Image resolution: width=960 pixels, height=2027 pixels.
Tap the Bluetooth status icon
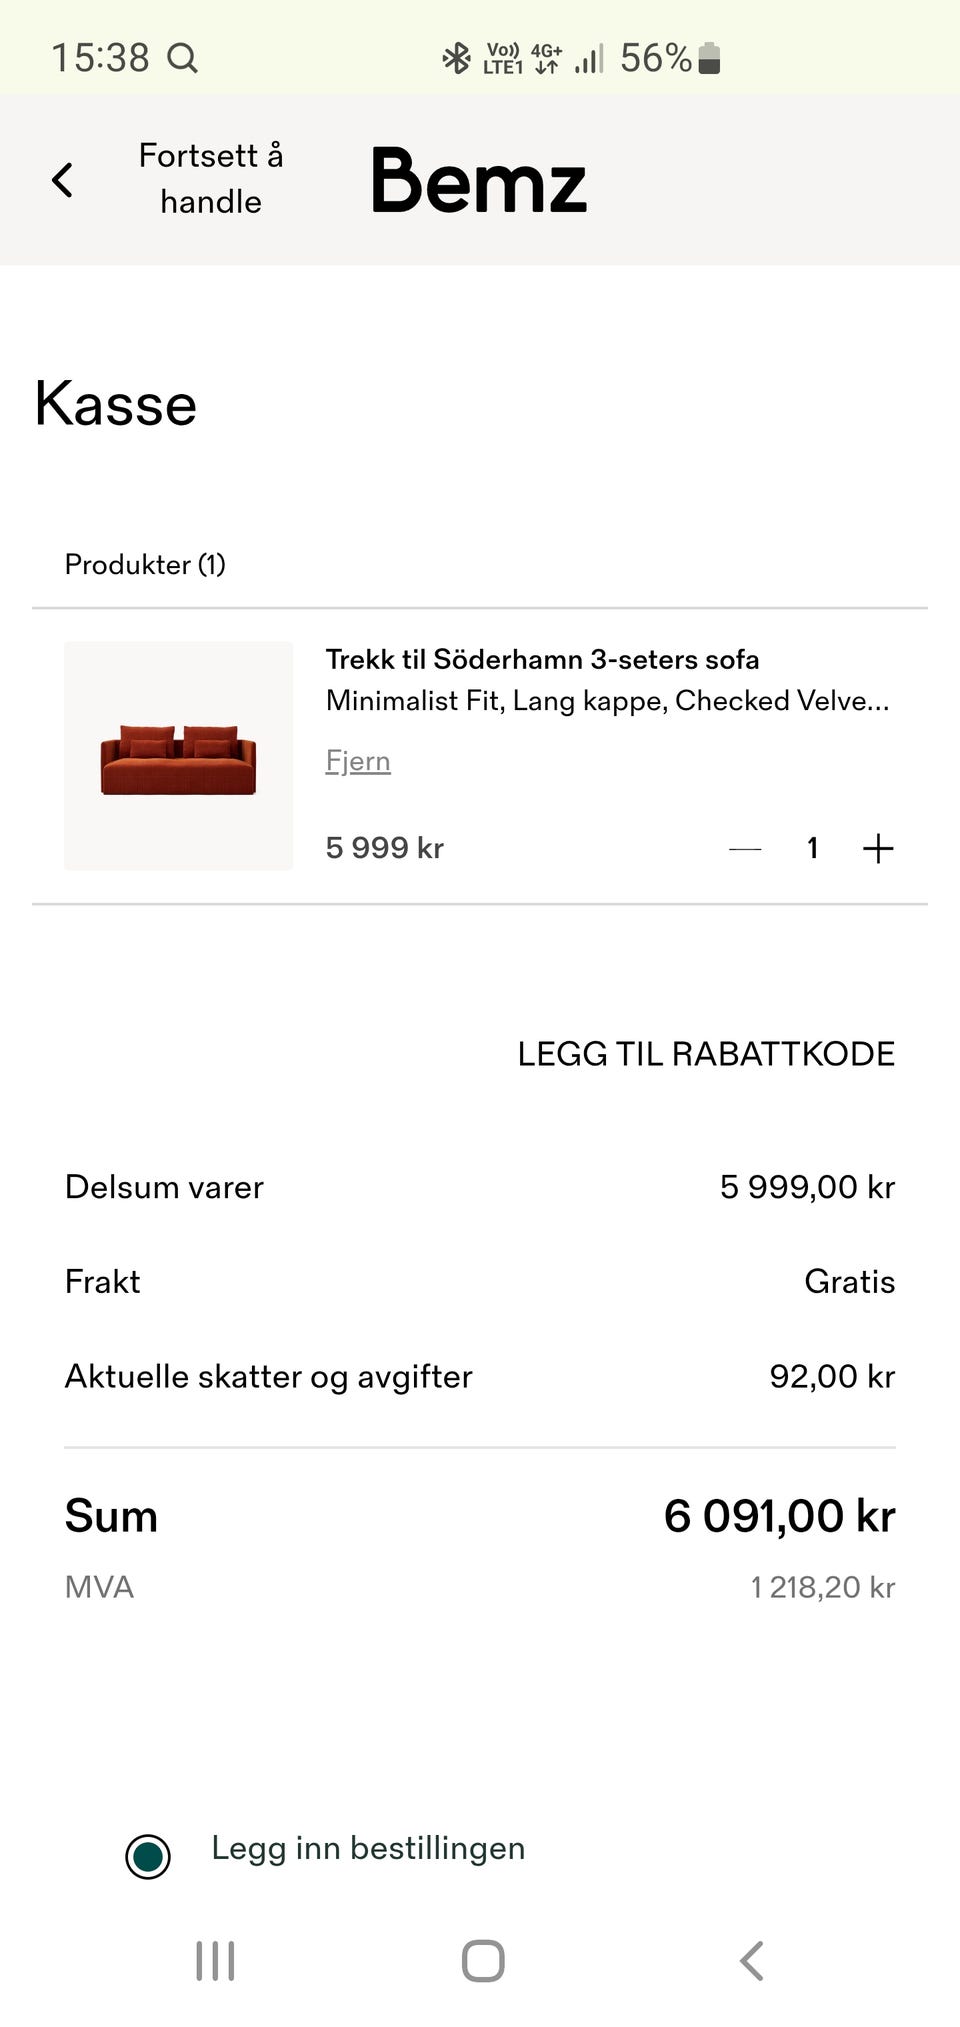coord(456,58)
